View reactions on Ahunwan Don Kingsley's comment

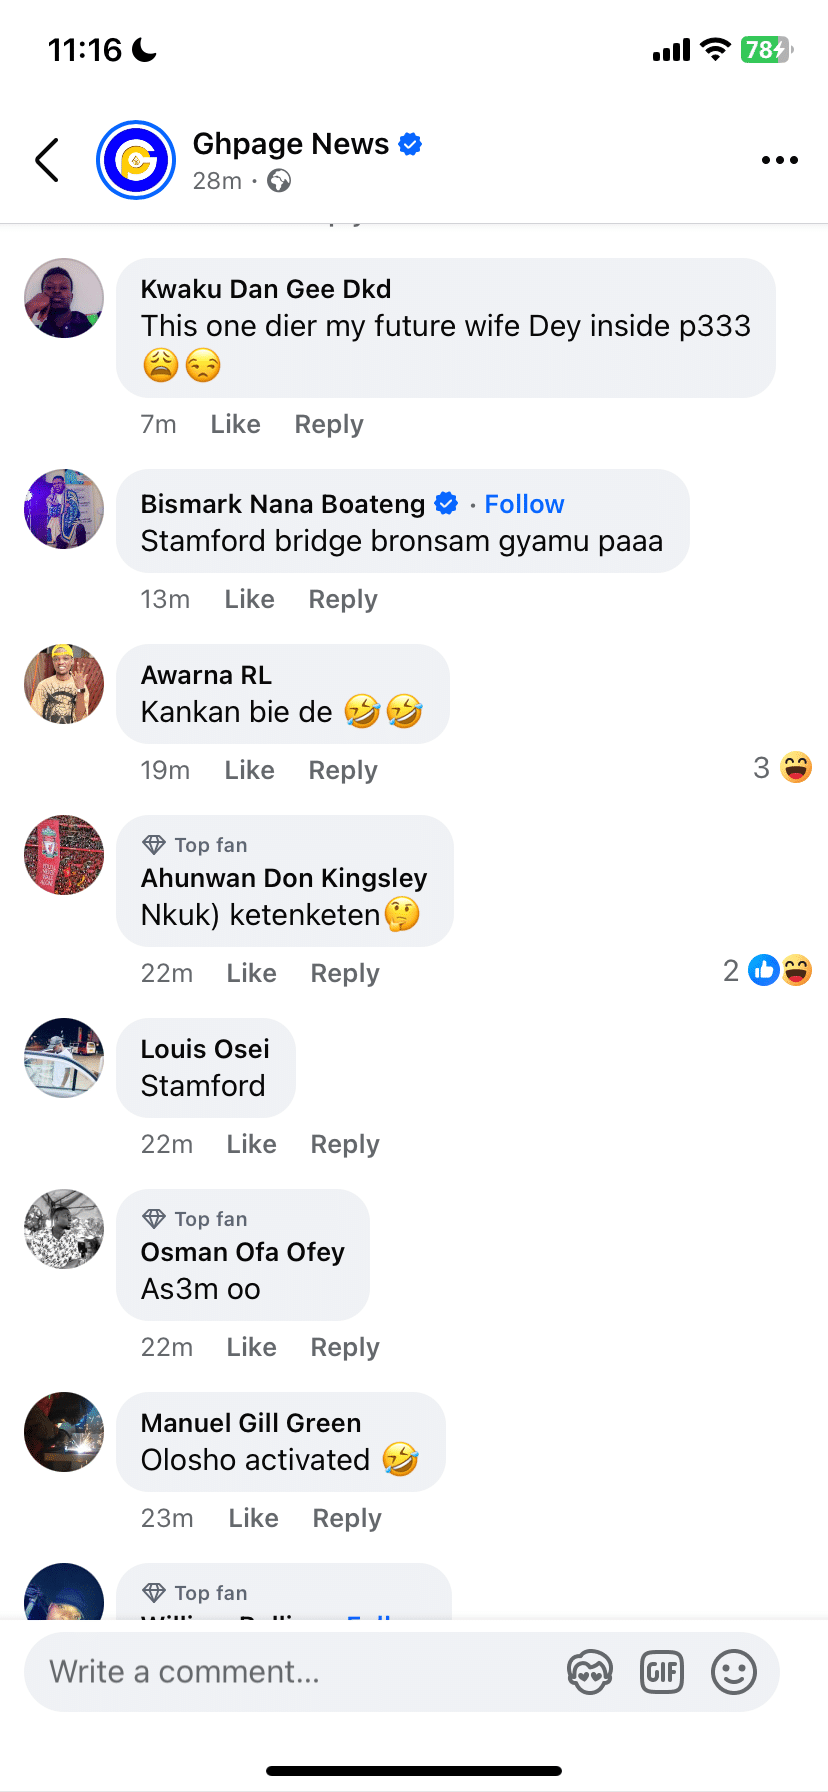click(768, 971)
